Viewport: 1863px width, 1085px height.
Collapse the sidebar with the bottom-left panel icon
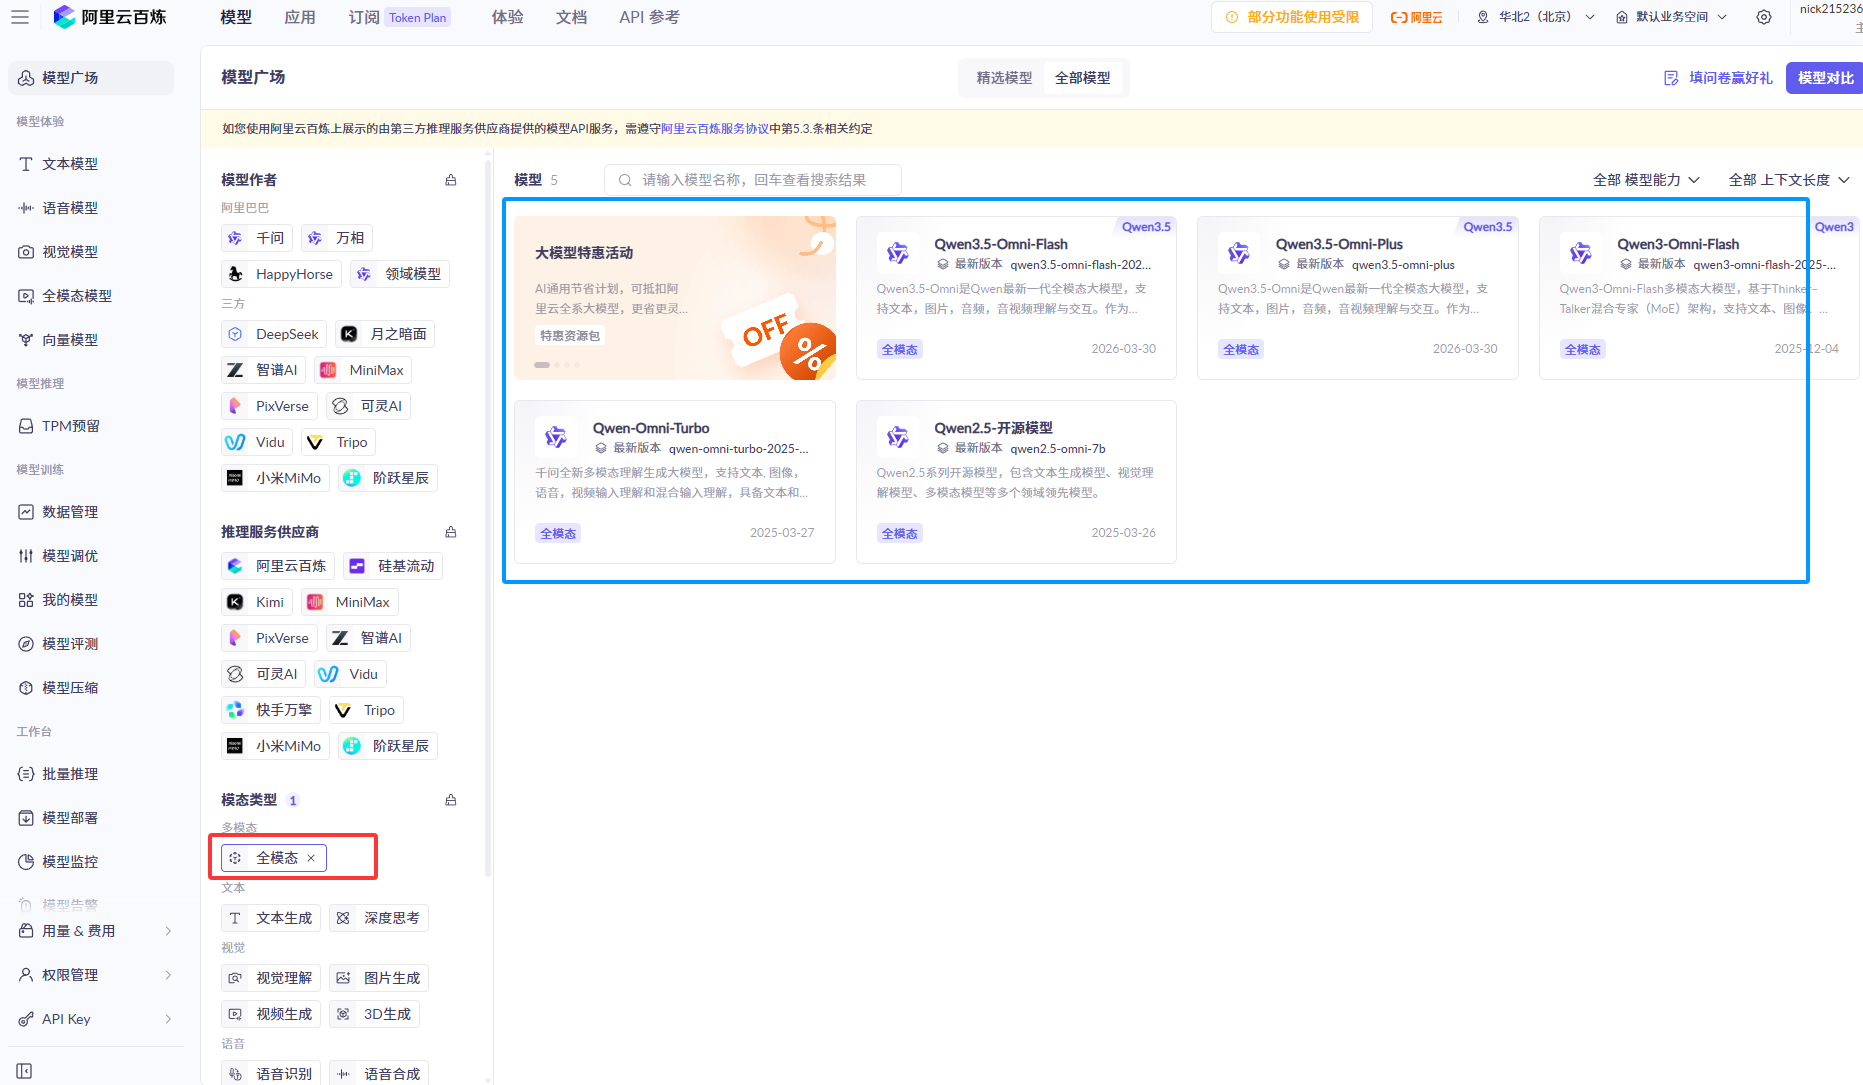(x=24, y=1071)
